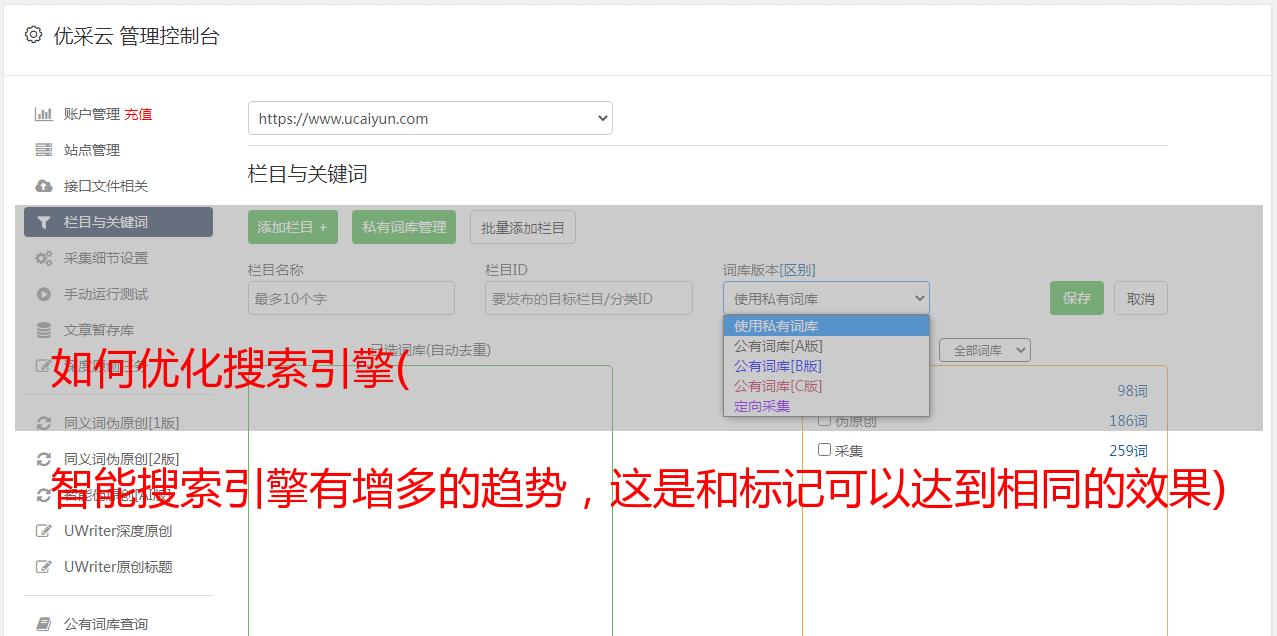Go to 接口文件相关 in the sidebar
Viewport: 1277px width, 636px height.
(x=106, y=186)
